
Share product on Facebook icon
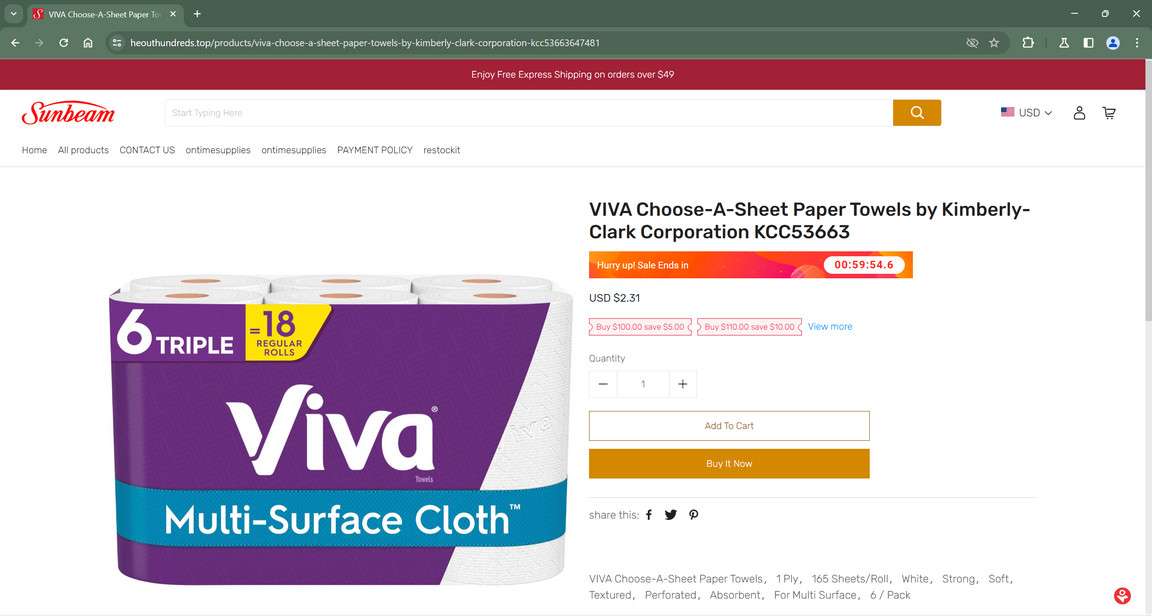pyautogui.click(x=649, y=515)
